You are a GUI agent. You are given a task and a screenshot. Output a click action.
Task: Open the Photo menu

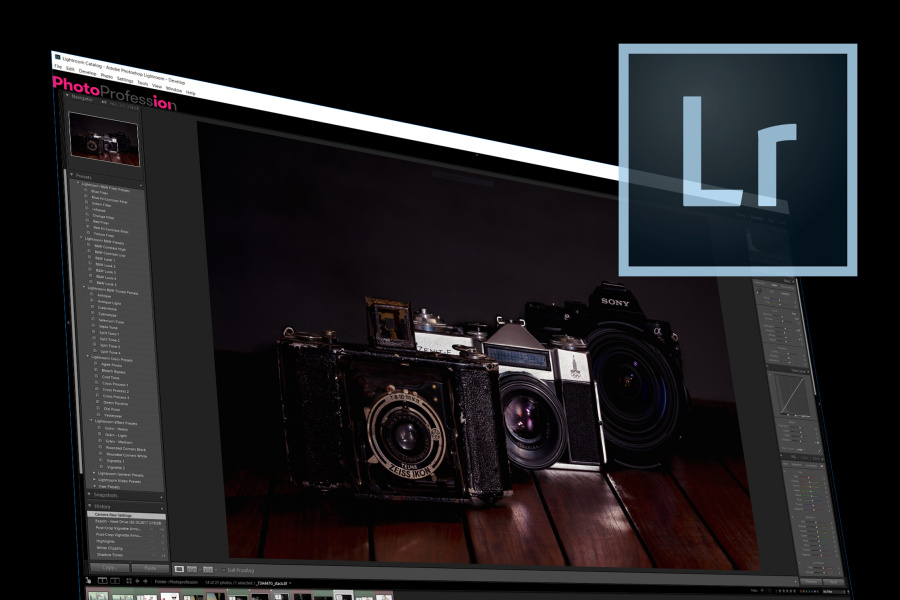coord(107,75)
